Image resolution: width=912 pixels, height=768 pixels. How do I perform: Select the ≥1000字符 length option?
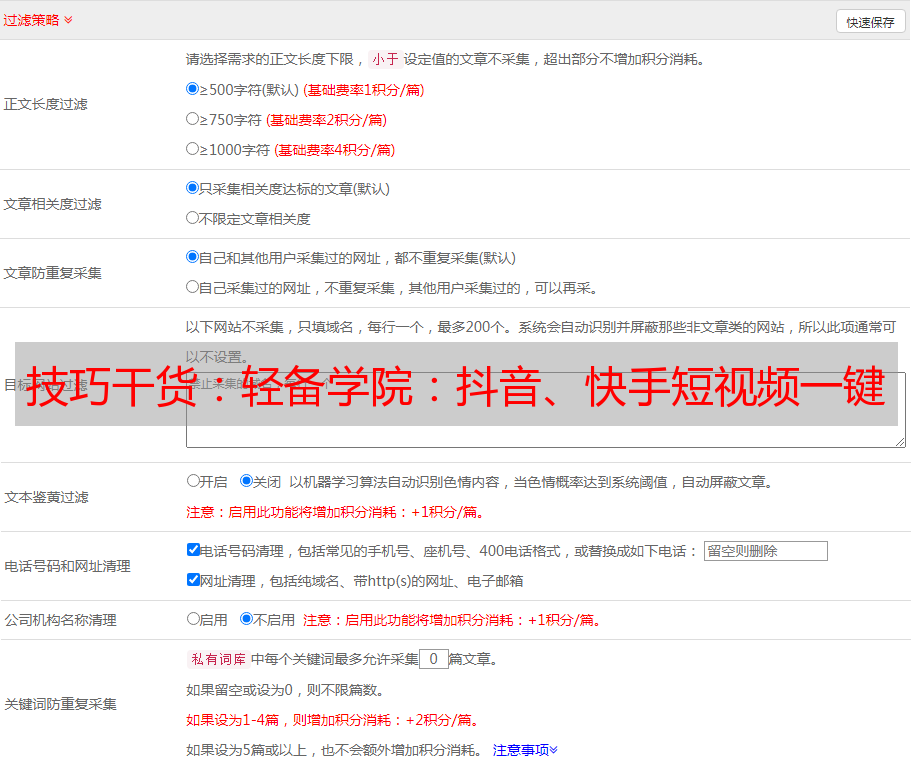tap(193, 149)
